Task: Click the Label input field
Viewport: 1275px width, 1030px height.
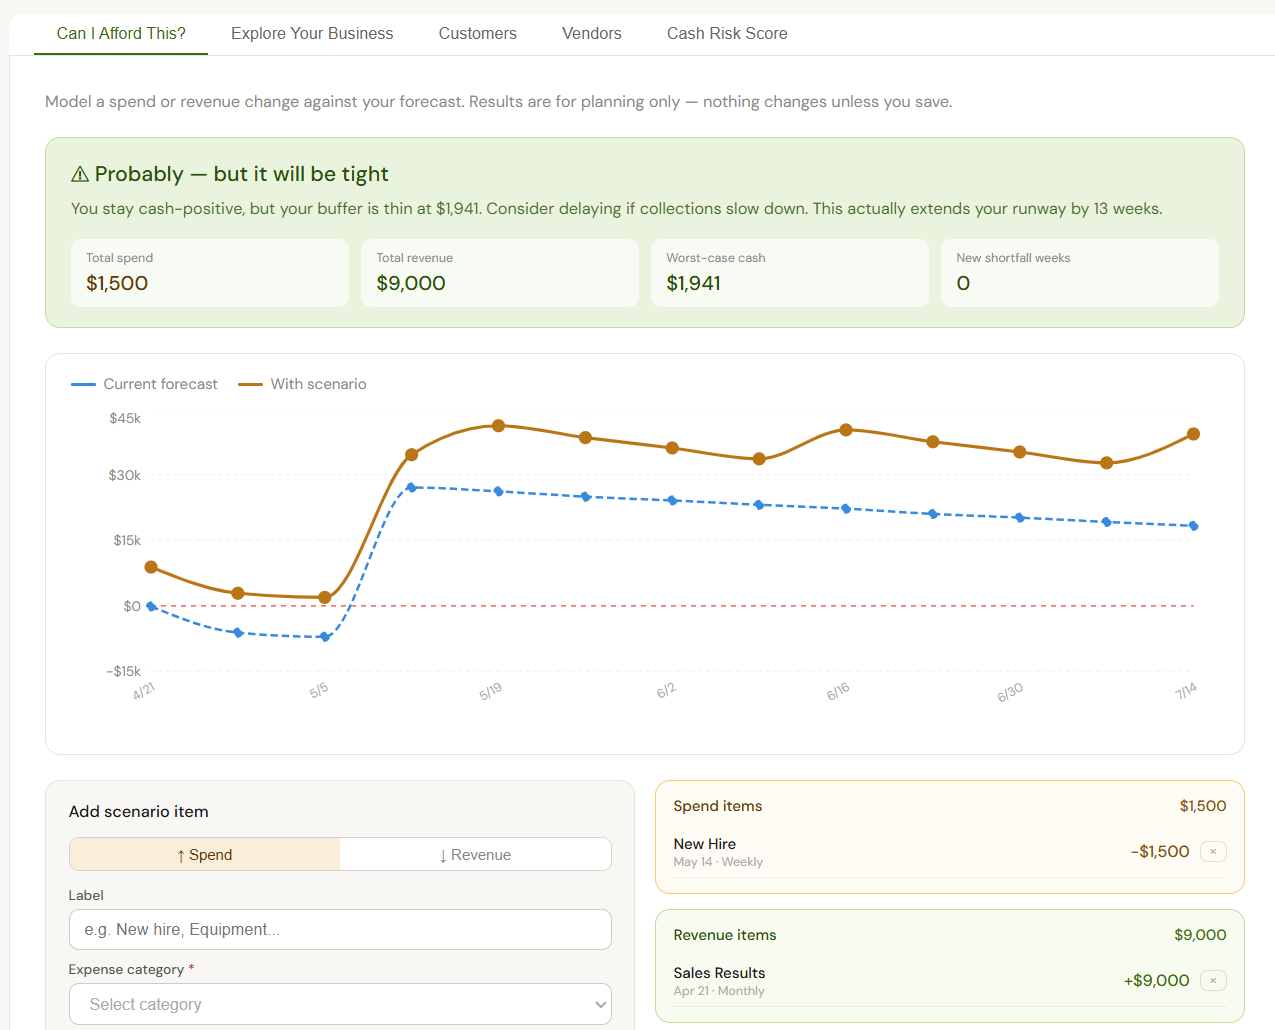Action: (x=340, y=930)
